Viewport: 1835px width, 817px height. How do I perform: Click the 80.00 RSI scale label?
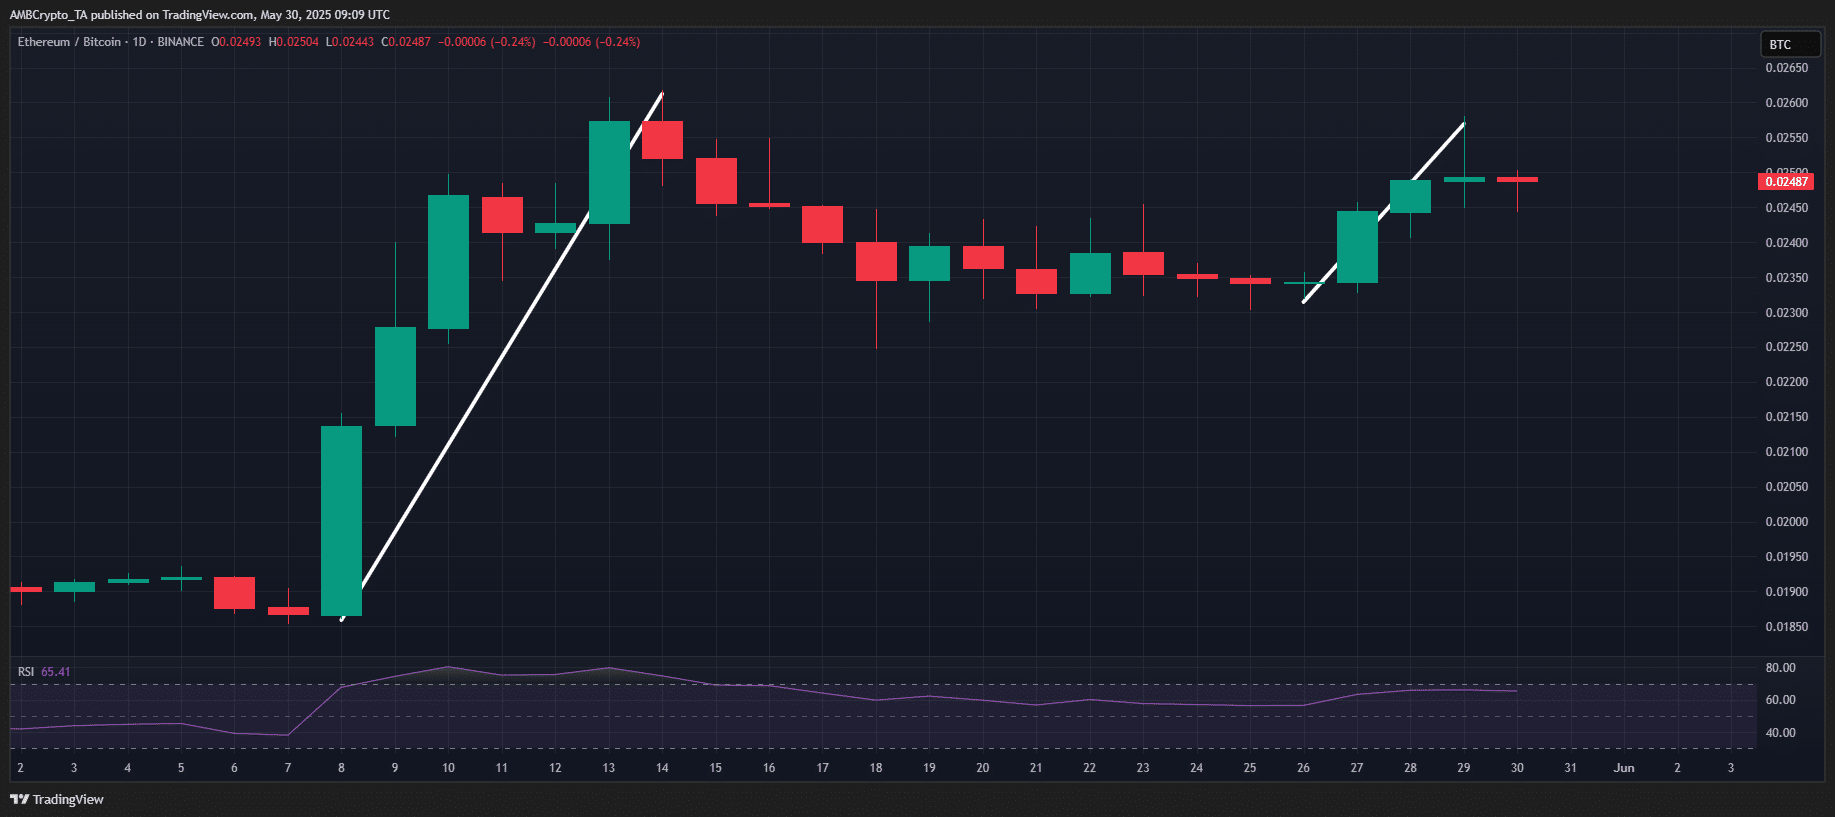pyautogui.click(x=1780, y=668)
